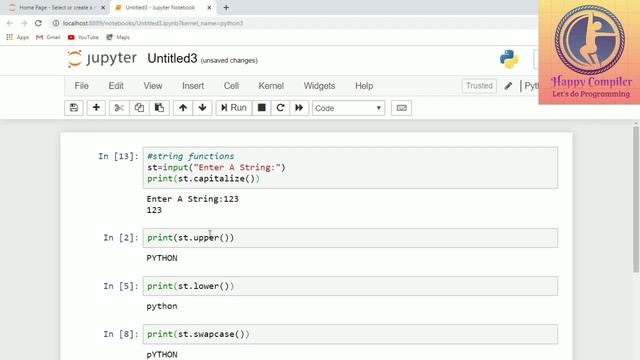
Task: Paste cells below icon
Action: (x=159, y=108)
